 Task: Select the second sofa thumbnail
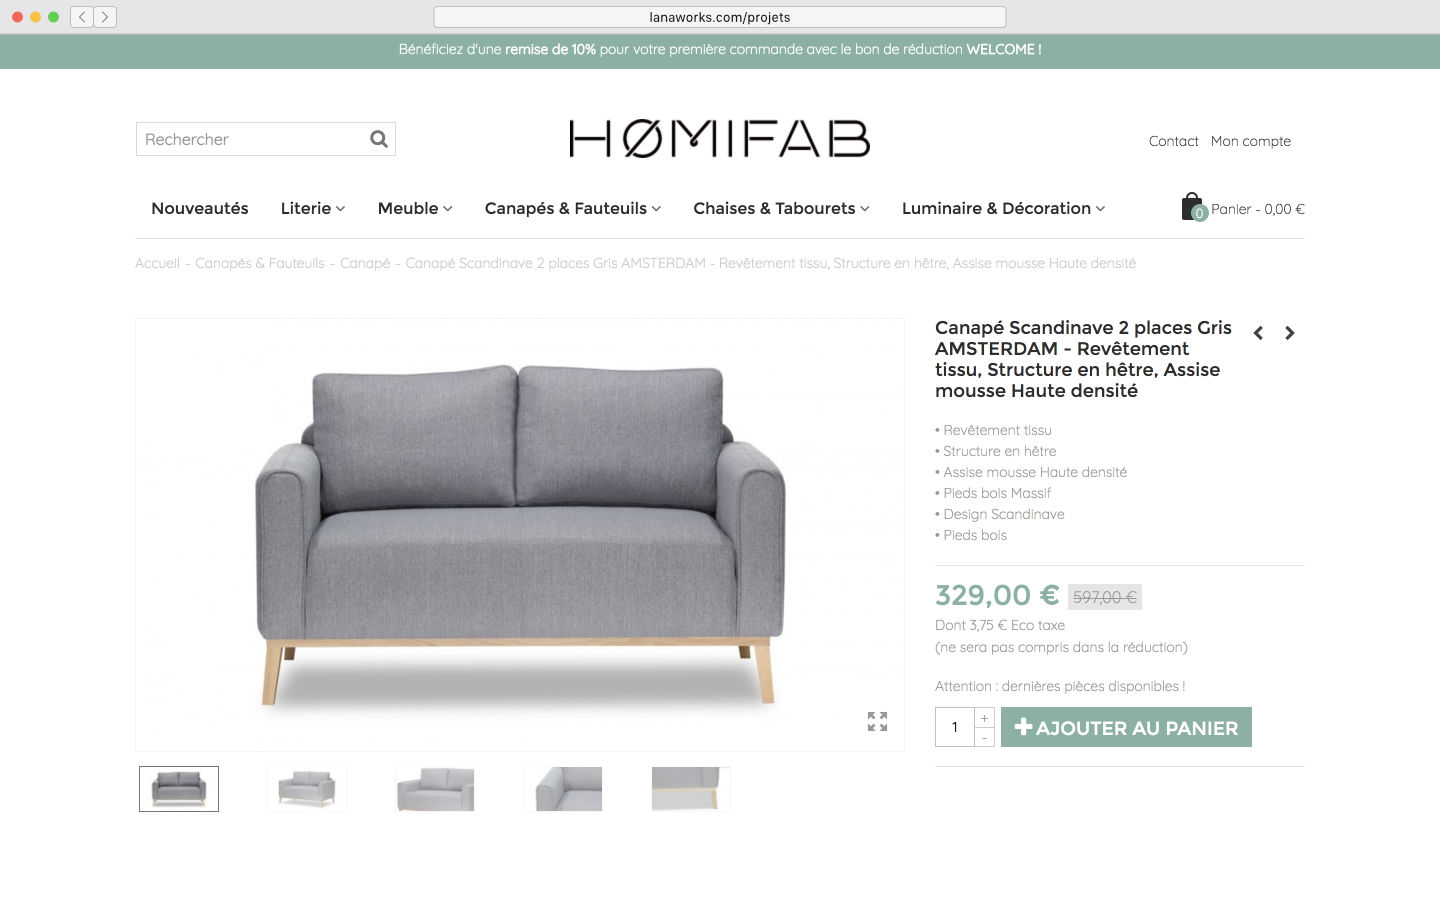click(x=307, y=789)
